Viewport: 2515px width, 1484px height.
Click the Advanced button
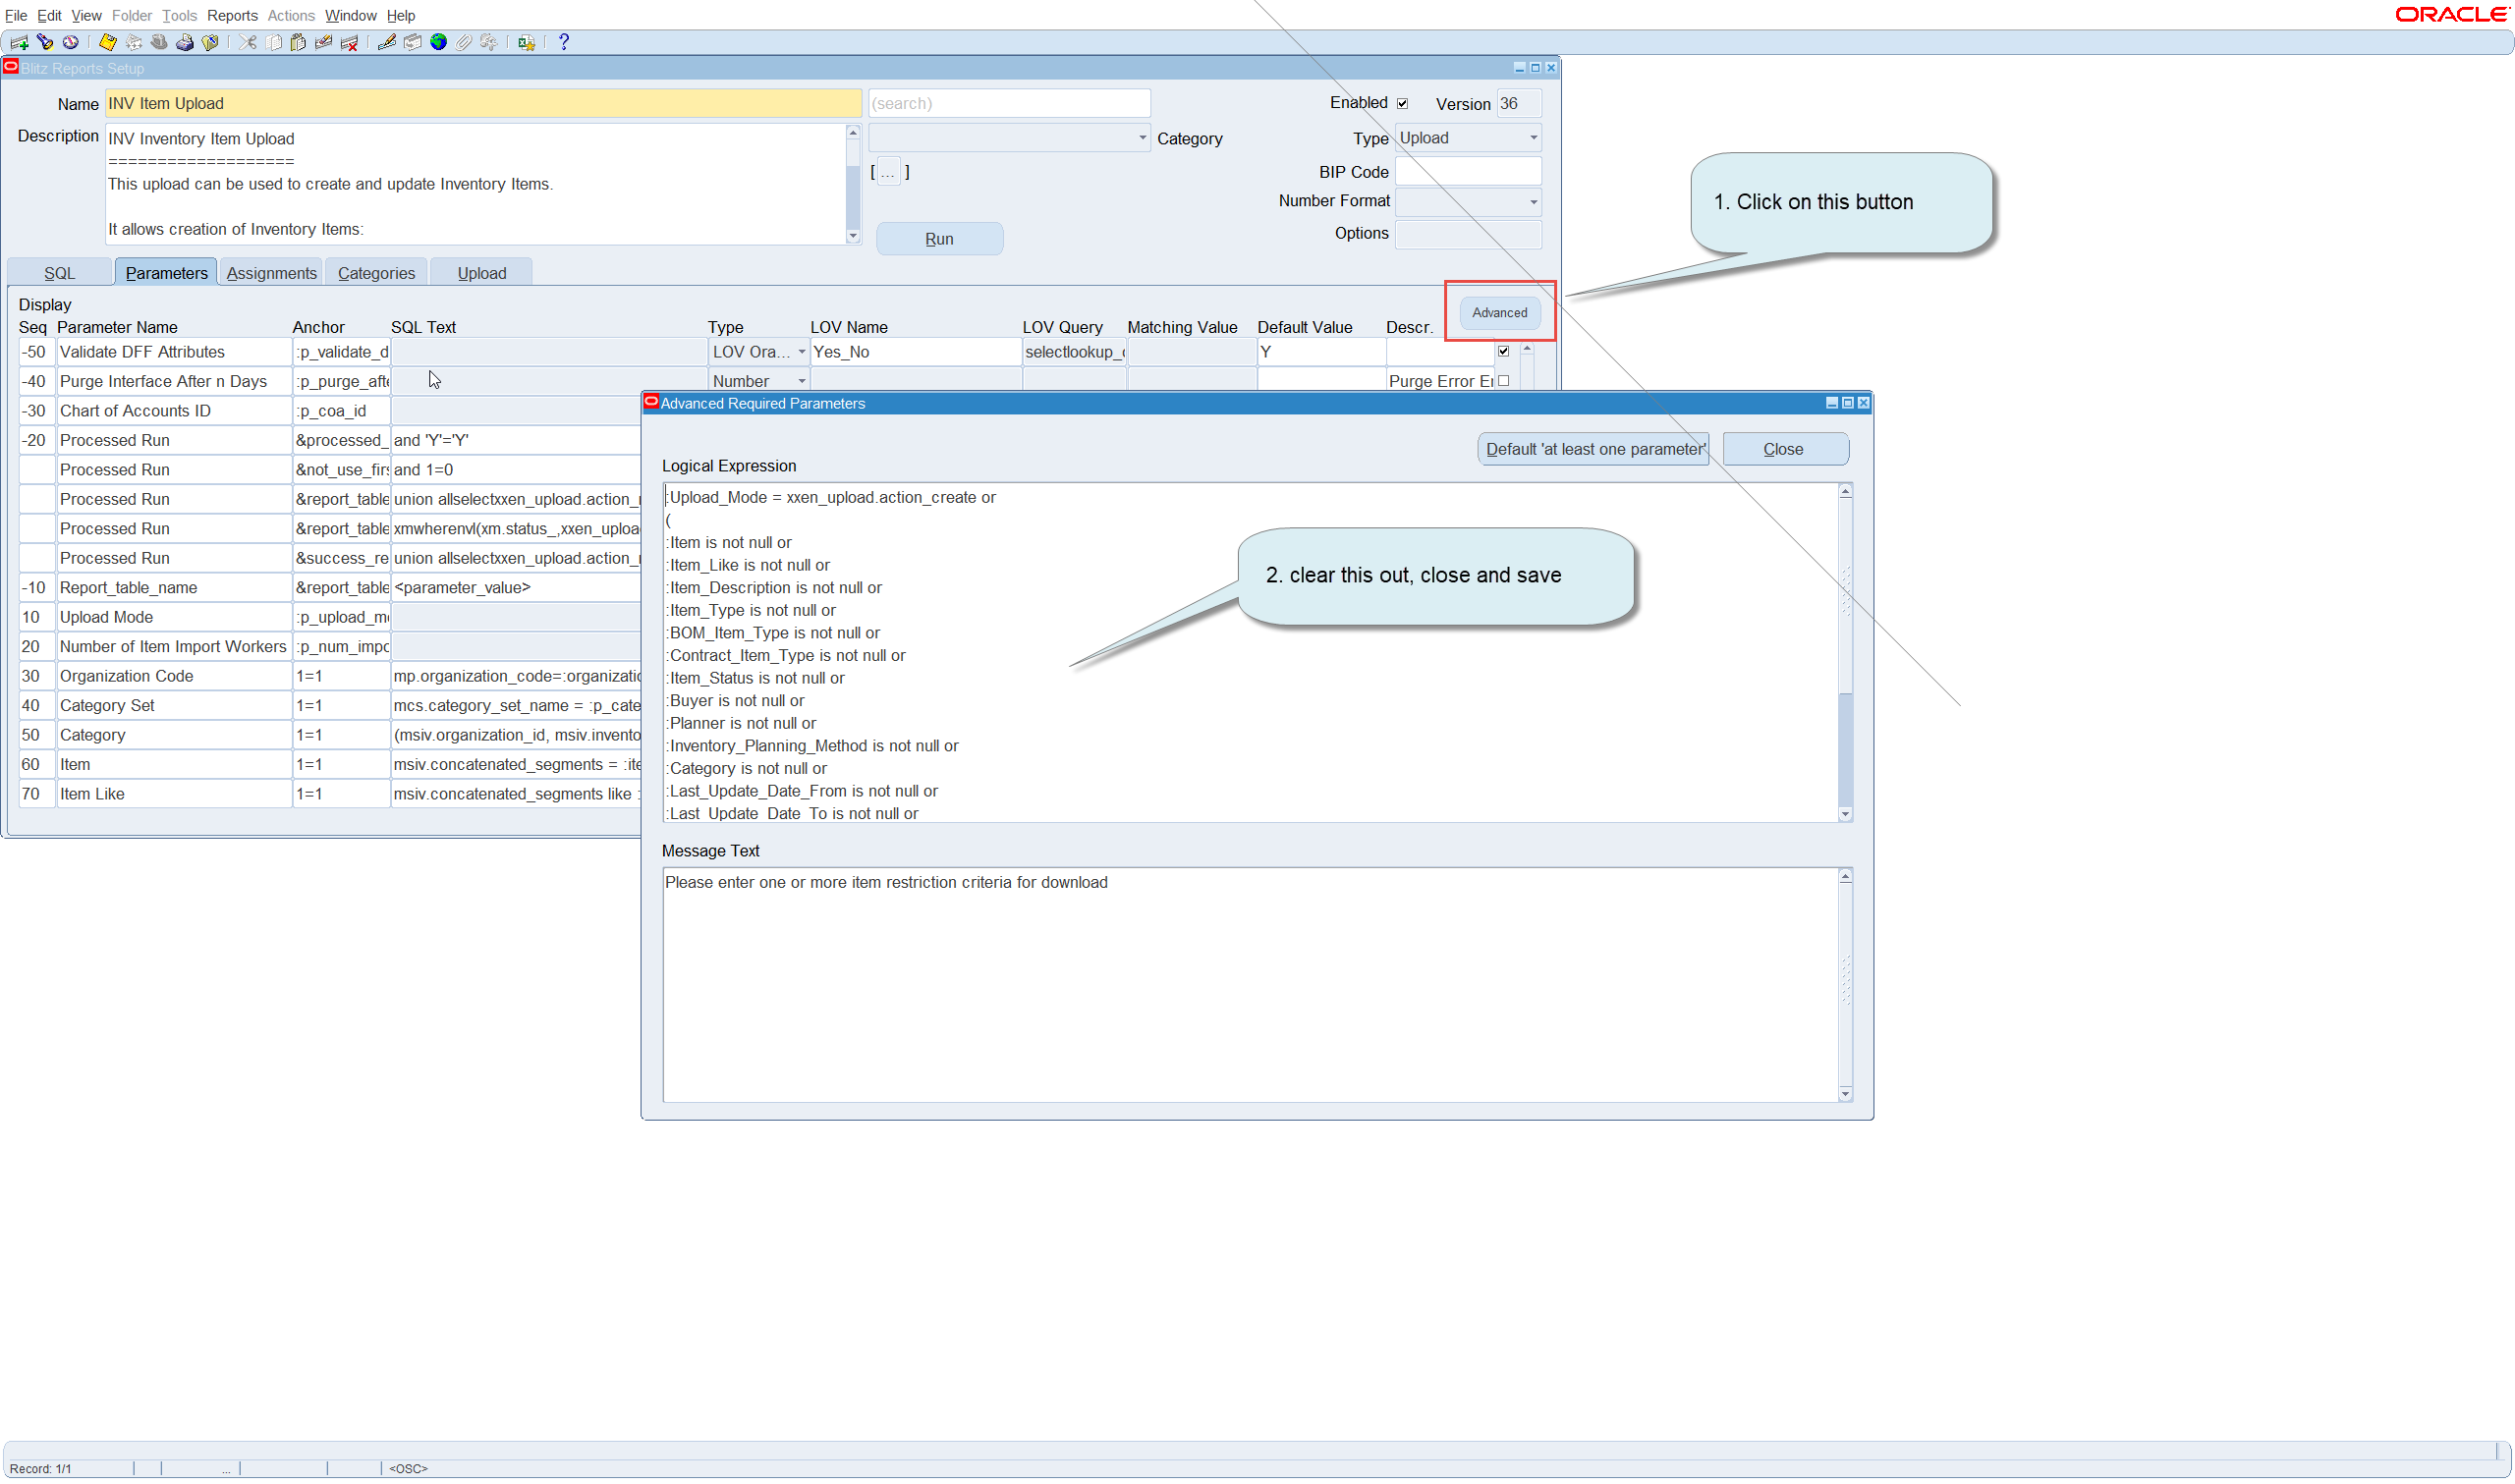pos(1499,313)
